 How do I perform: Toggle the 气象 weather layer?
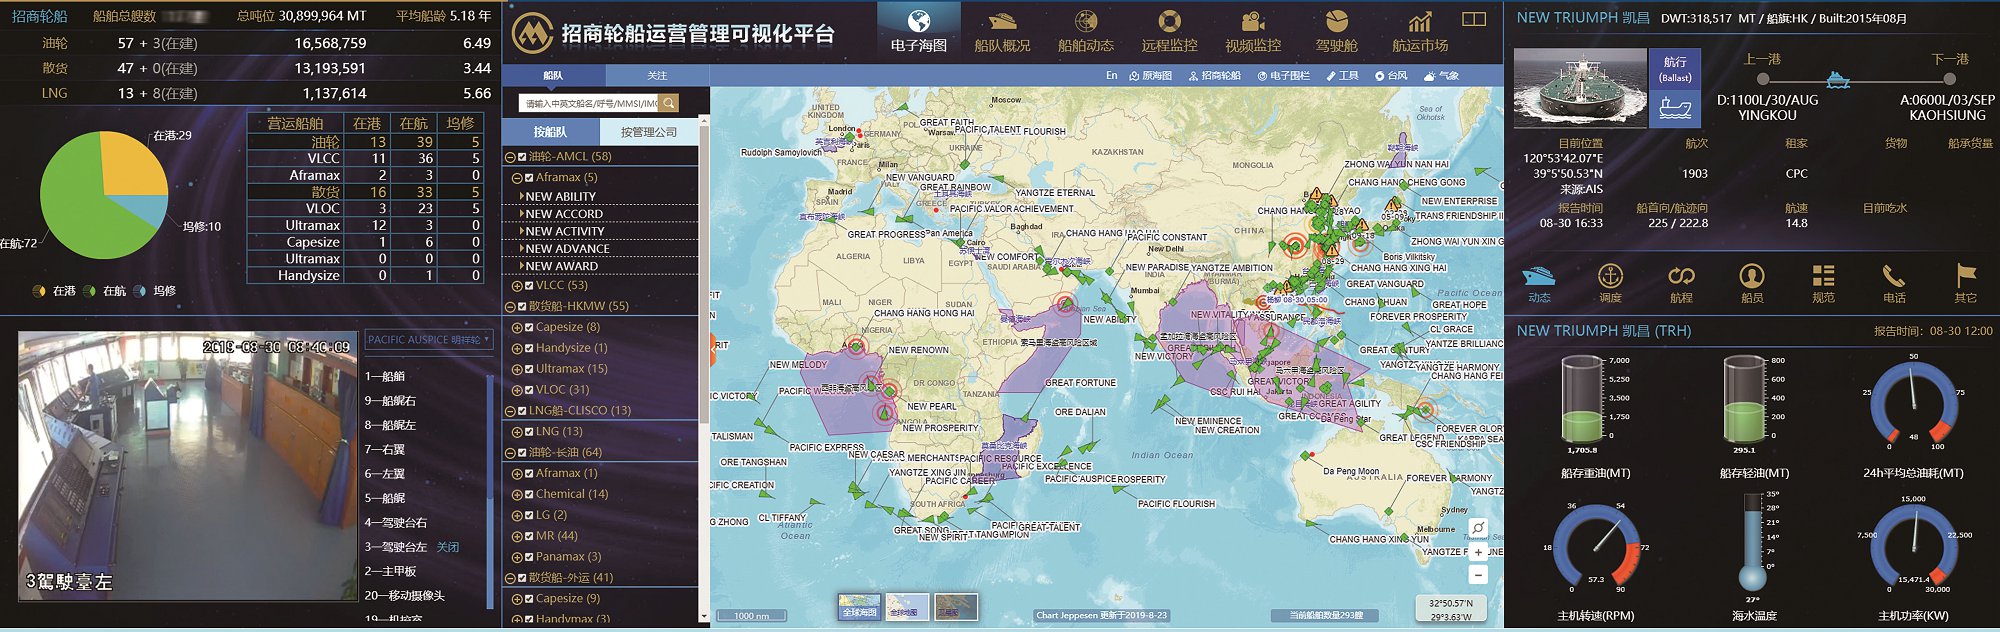click(x=1441, y=76)
